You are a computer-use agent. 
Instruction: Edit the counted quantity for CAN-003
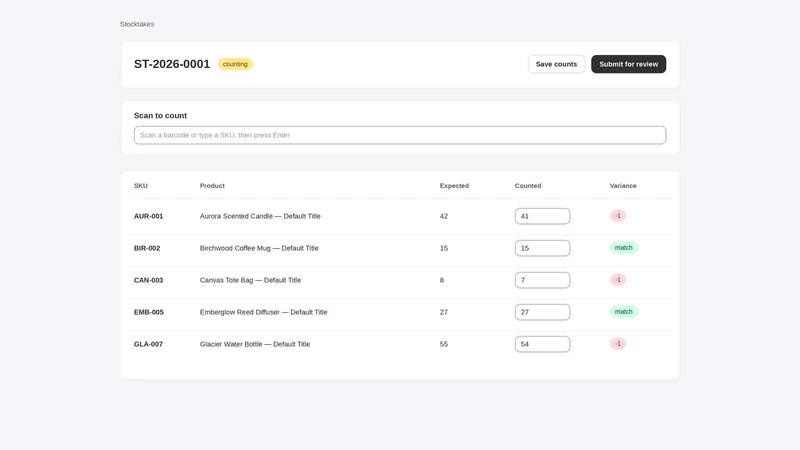pyautogui.click(x=542, y=280)
